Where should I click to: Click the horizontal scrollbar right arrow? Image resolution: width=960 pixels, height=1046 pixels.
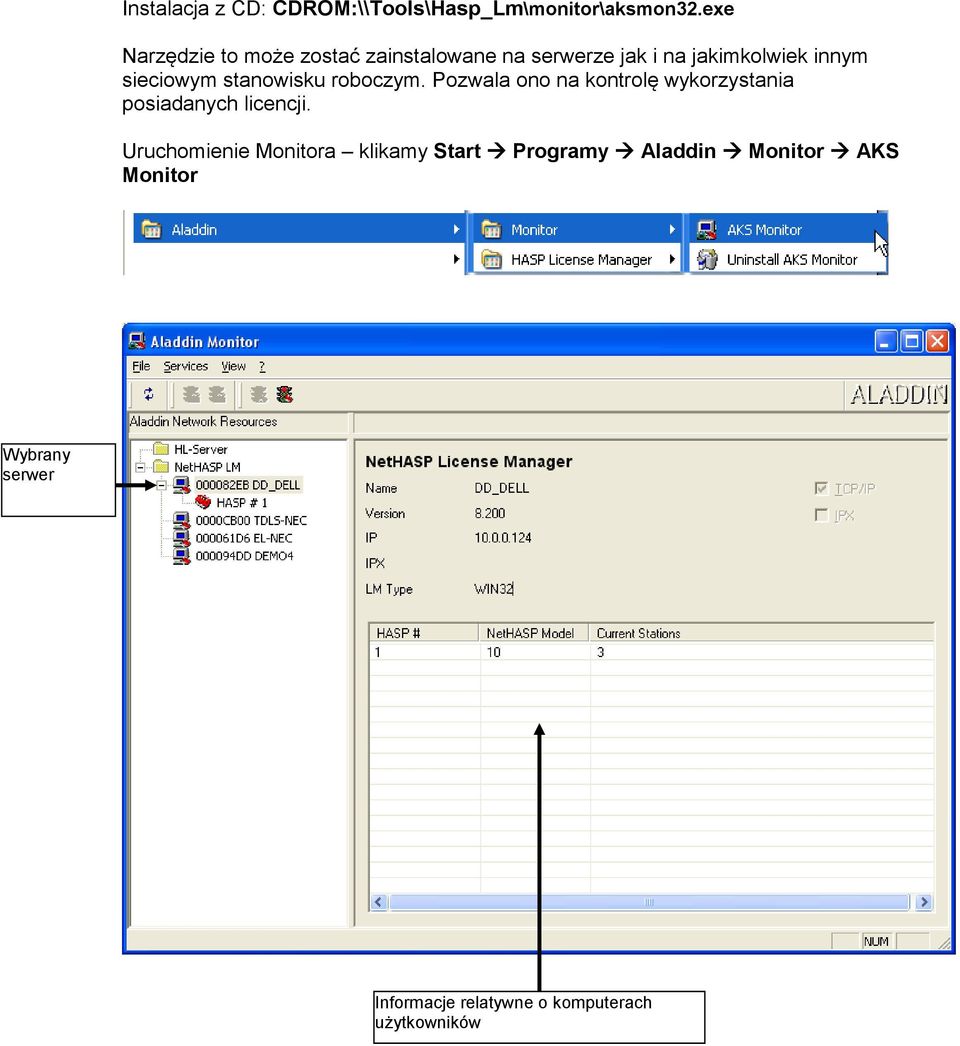[x=924, y=902]
